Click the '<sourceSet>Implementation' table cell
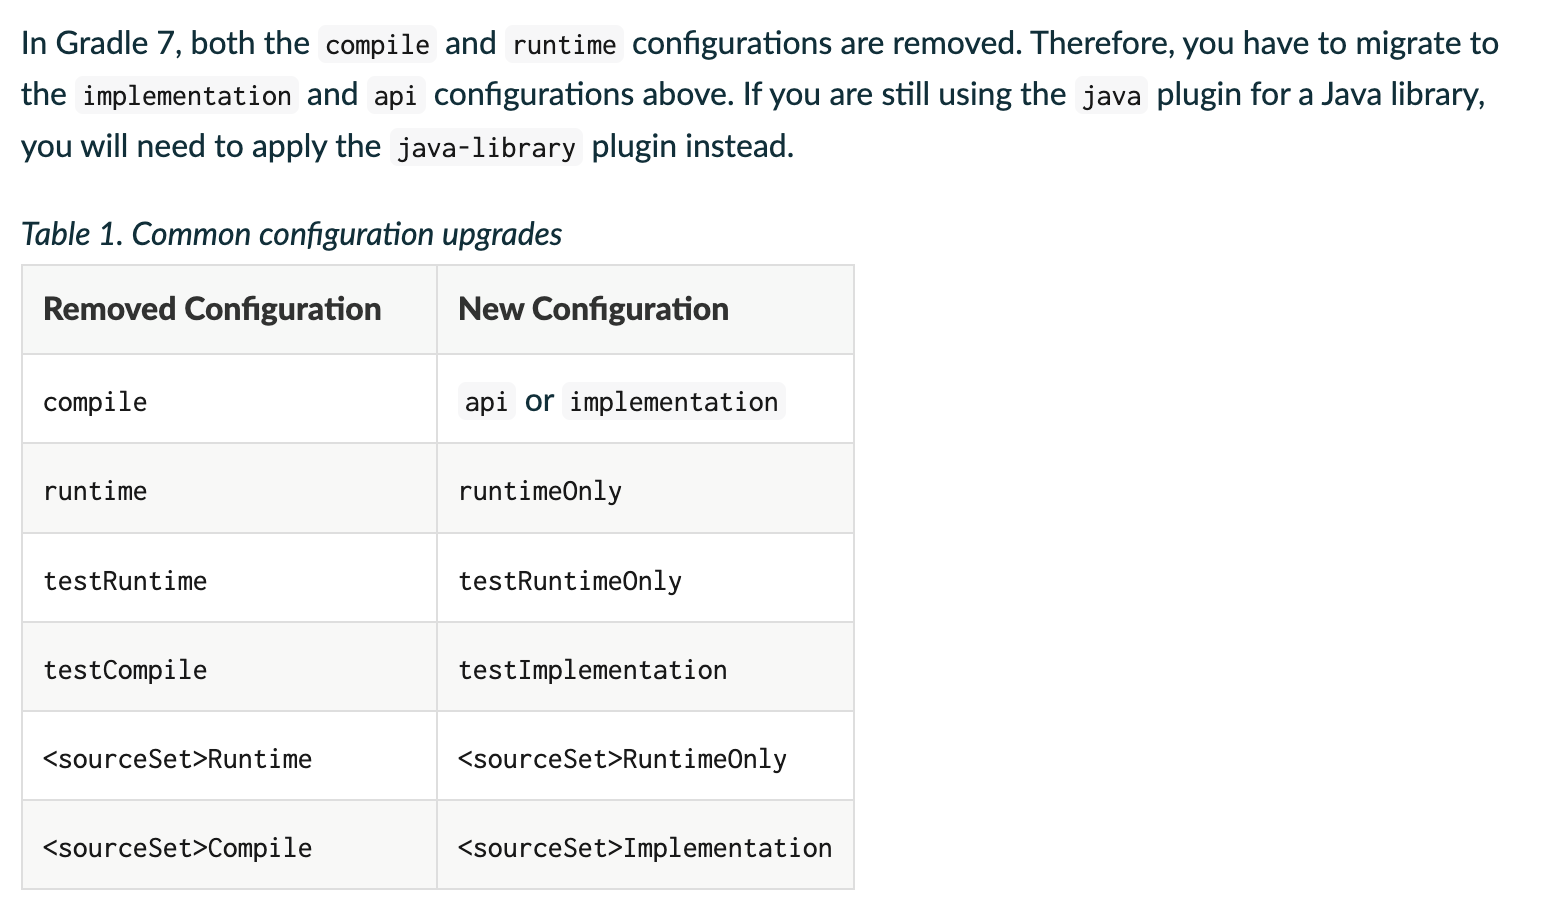Image resolution: width=1548 pixels, height=912 pixels. pos(645,845)
